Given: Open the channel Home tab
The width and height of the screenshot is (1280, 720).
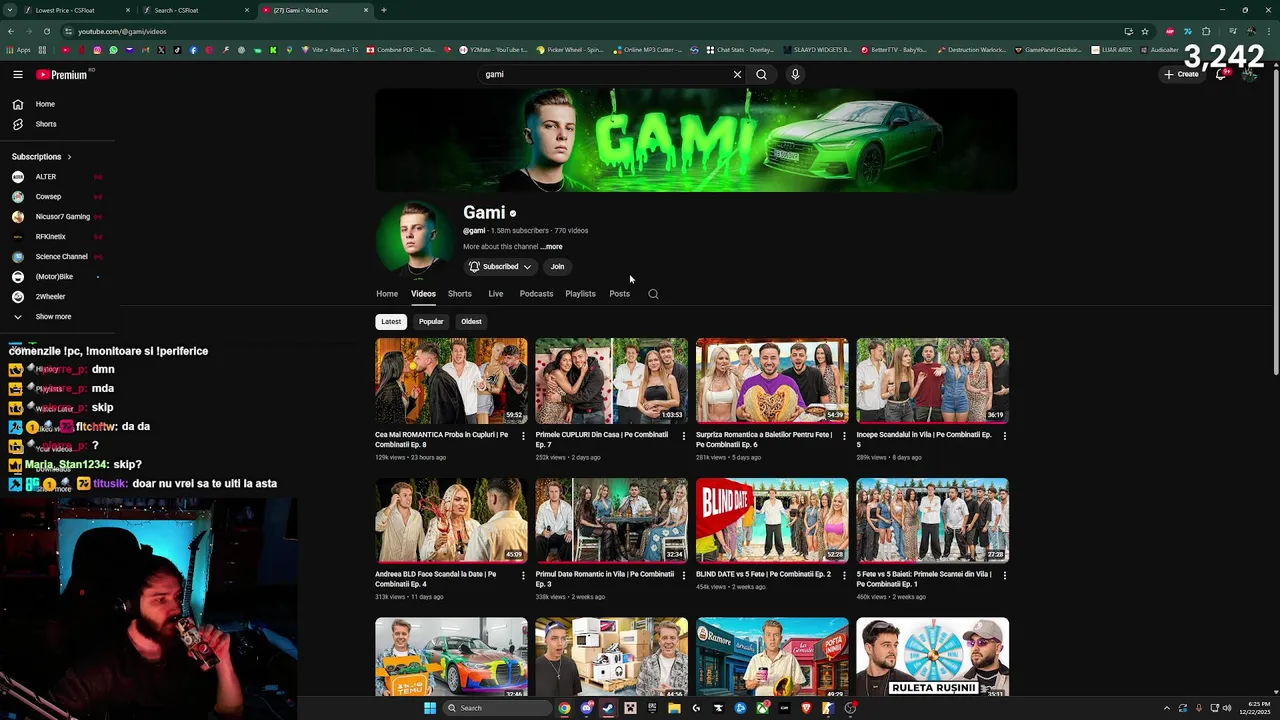Looking at the screenshot, I should pos(387,294).
